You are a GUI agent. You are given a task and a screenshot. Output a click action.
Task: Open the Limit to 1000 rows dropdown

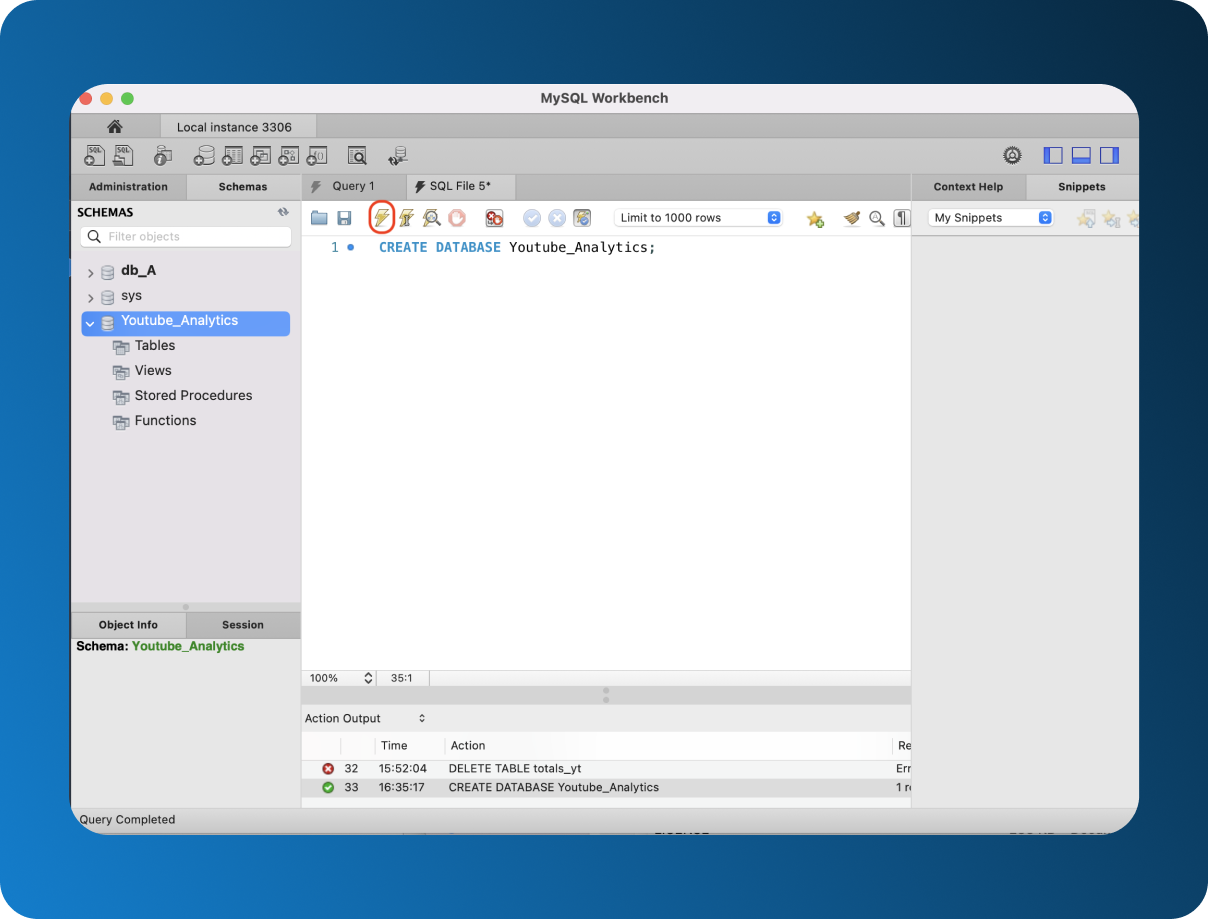click(699, 217)
